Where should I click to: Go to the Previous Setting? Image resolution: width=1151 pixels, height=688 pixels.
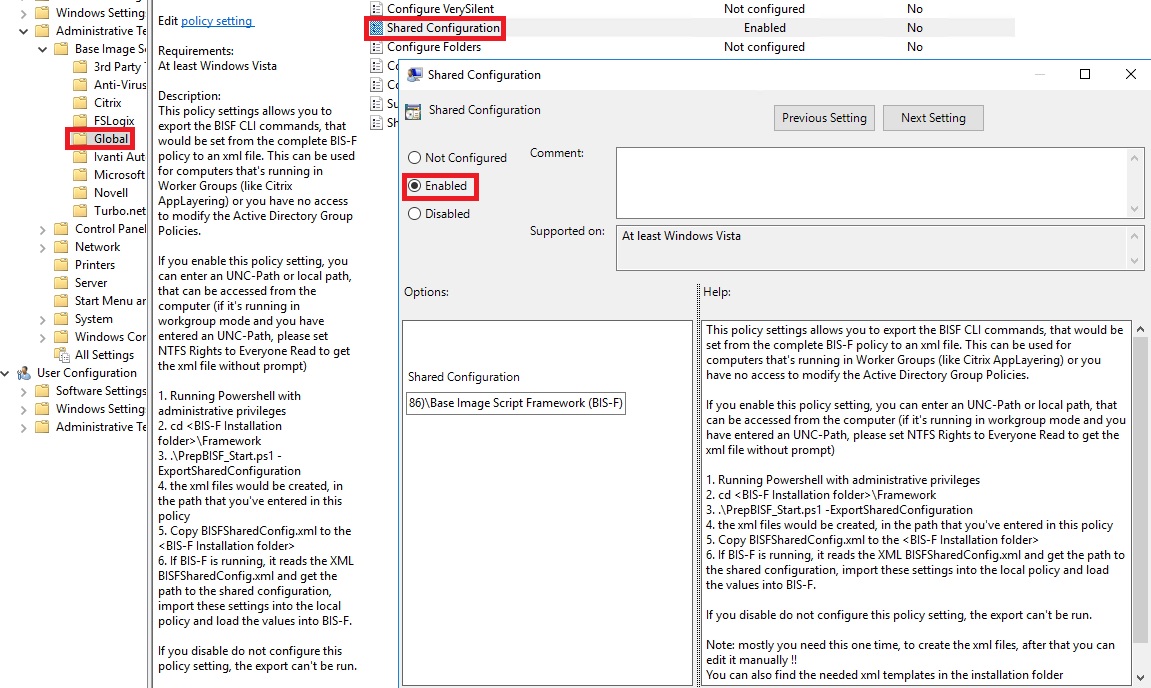pos(824,117)
